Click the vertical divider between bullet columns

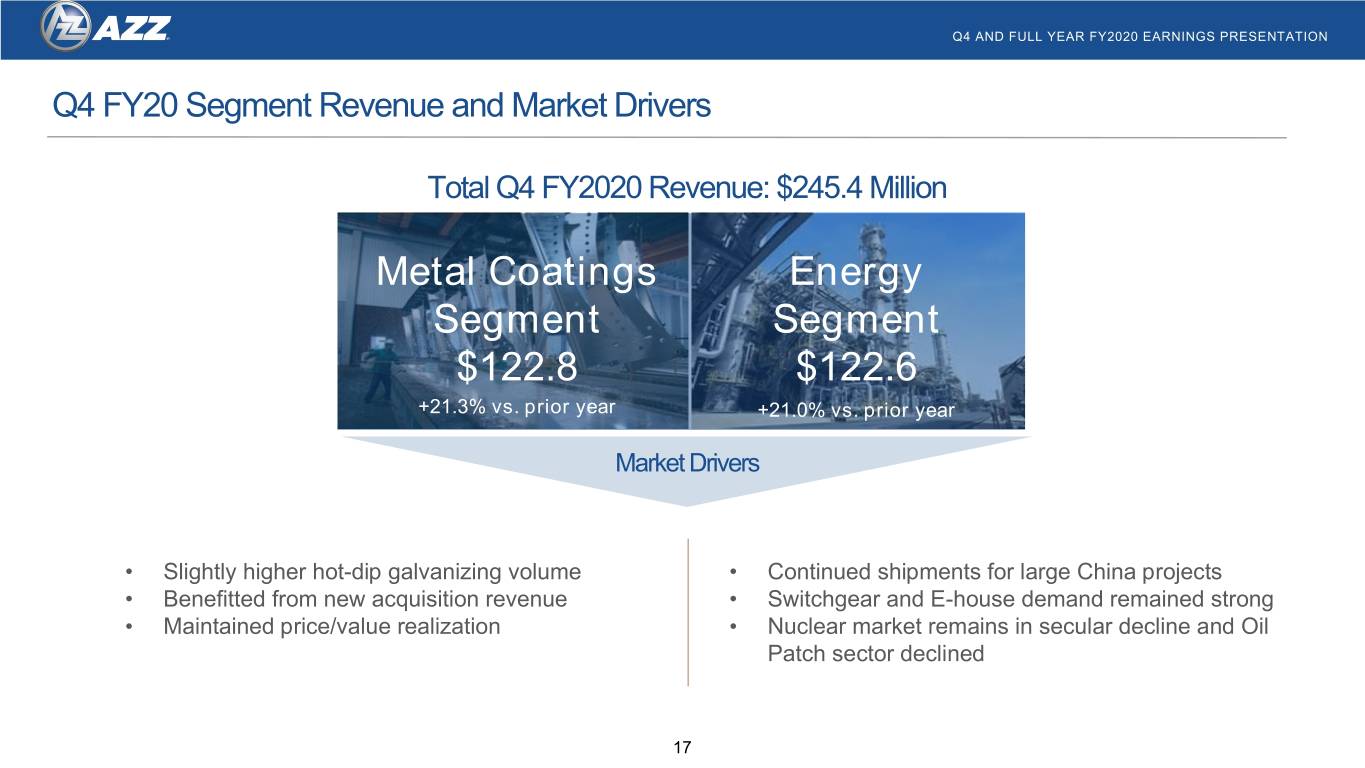pyautogui.click(x=688, y=612)
